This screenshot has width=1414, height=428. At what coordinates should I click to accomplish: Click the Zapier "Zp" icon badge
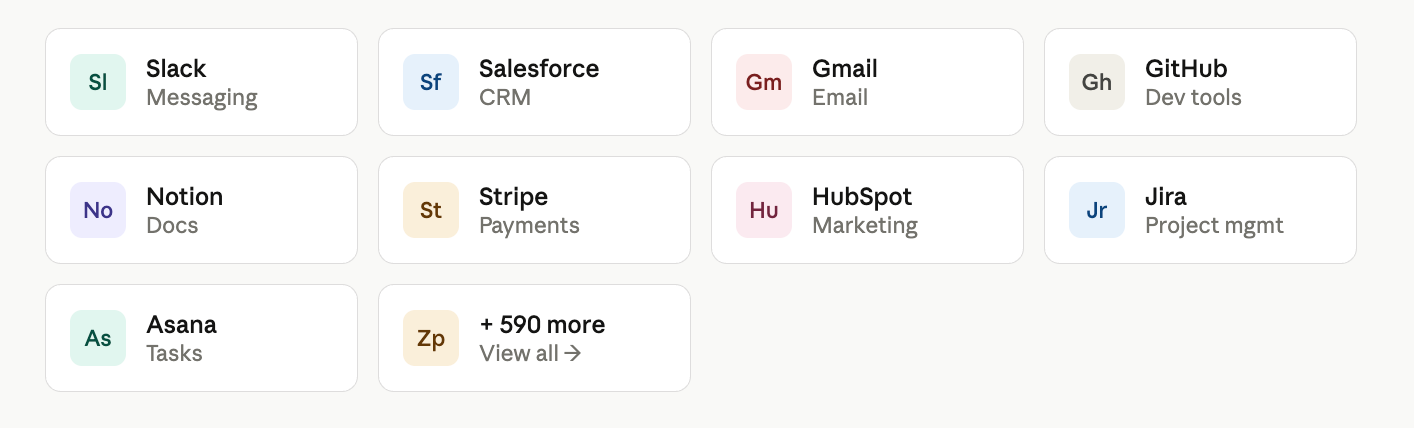pyautogui.click(x=431, y=338)
